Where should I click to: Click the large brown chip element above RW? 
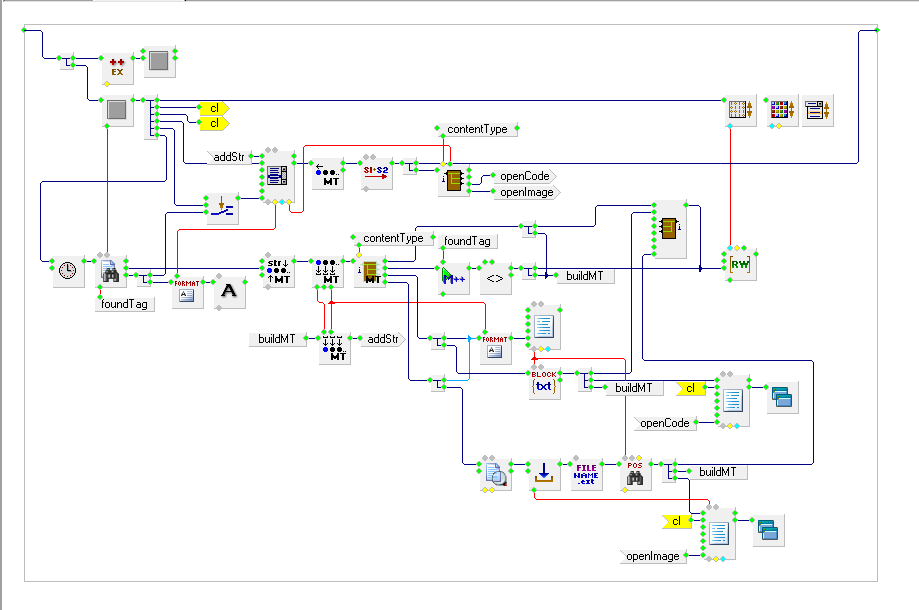pos(669,230)
